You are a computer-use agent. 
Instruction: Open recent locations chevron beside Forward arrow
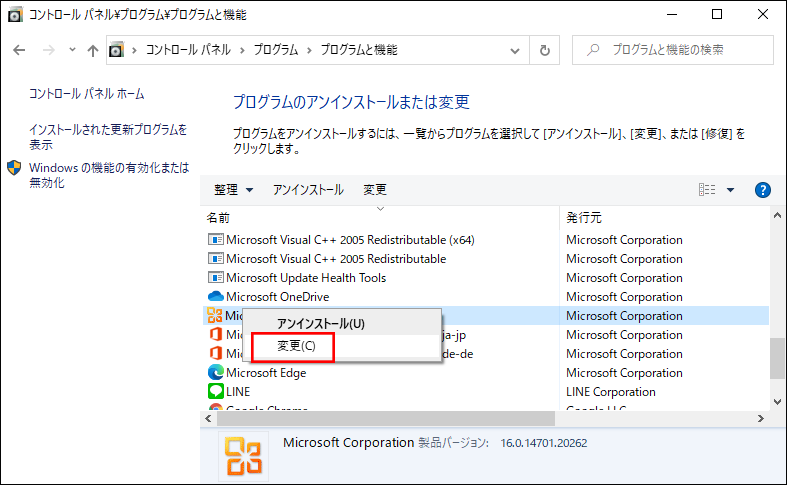pos(72,50)
